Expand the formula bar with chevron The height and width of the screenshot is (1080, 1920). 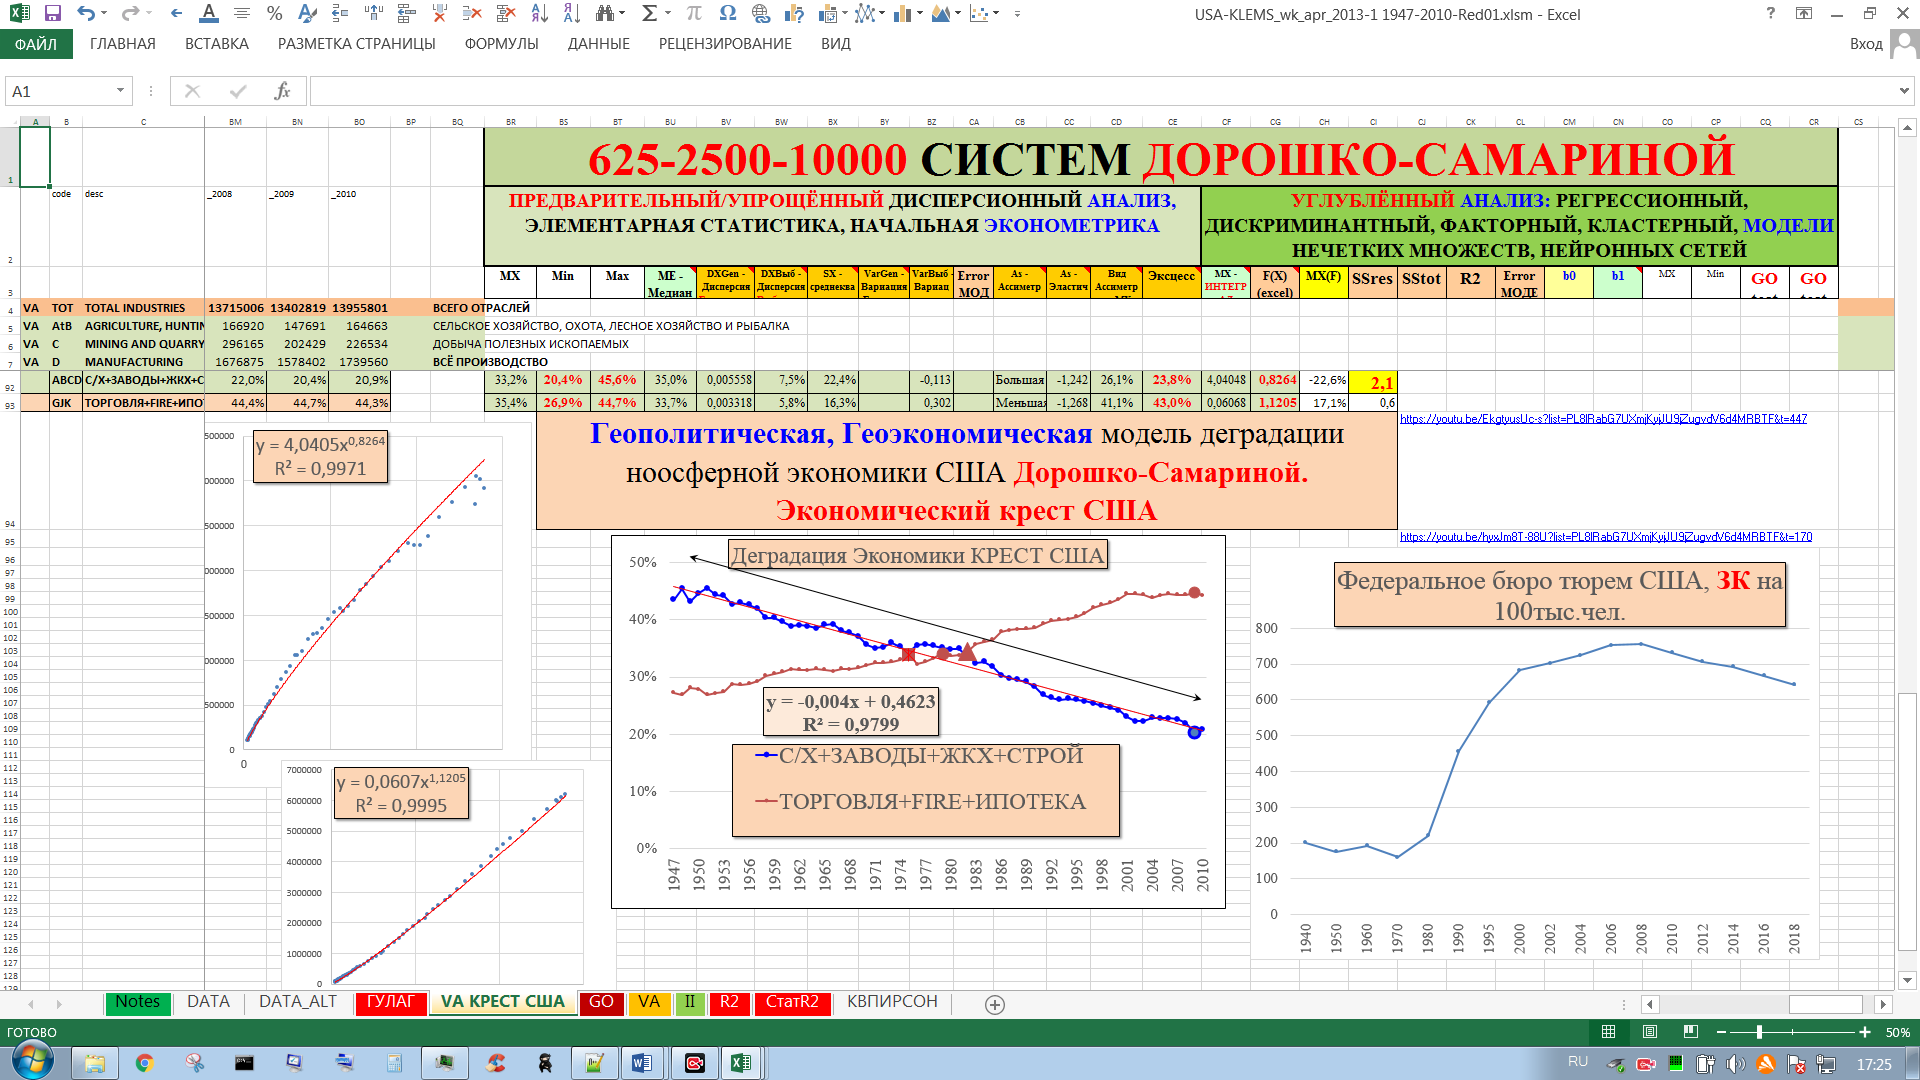pyautogui.click(x=1903, y=91)
